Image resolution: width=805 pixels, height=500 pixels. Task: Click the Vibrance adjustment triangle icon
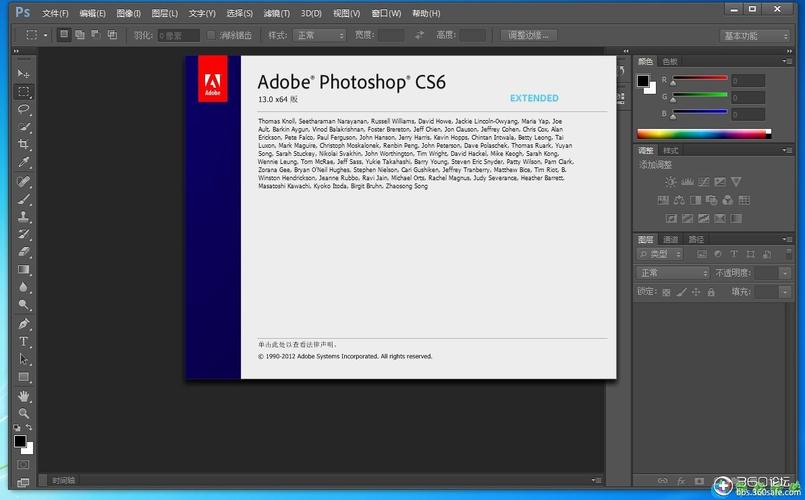[736, 182]
